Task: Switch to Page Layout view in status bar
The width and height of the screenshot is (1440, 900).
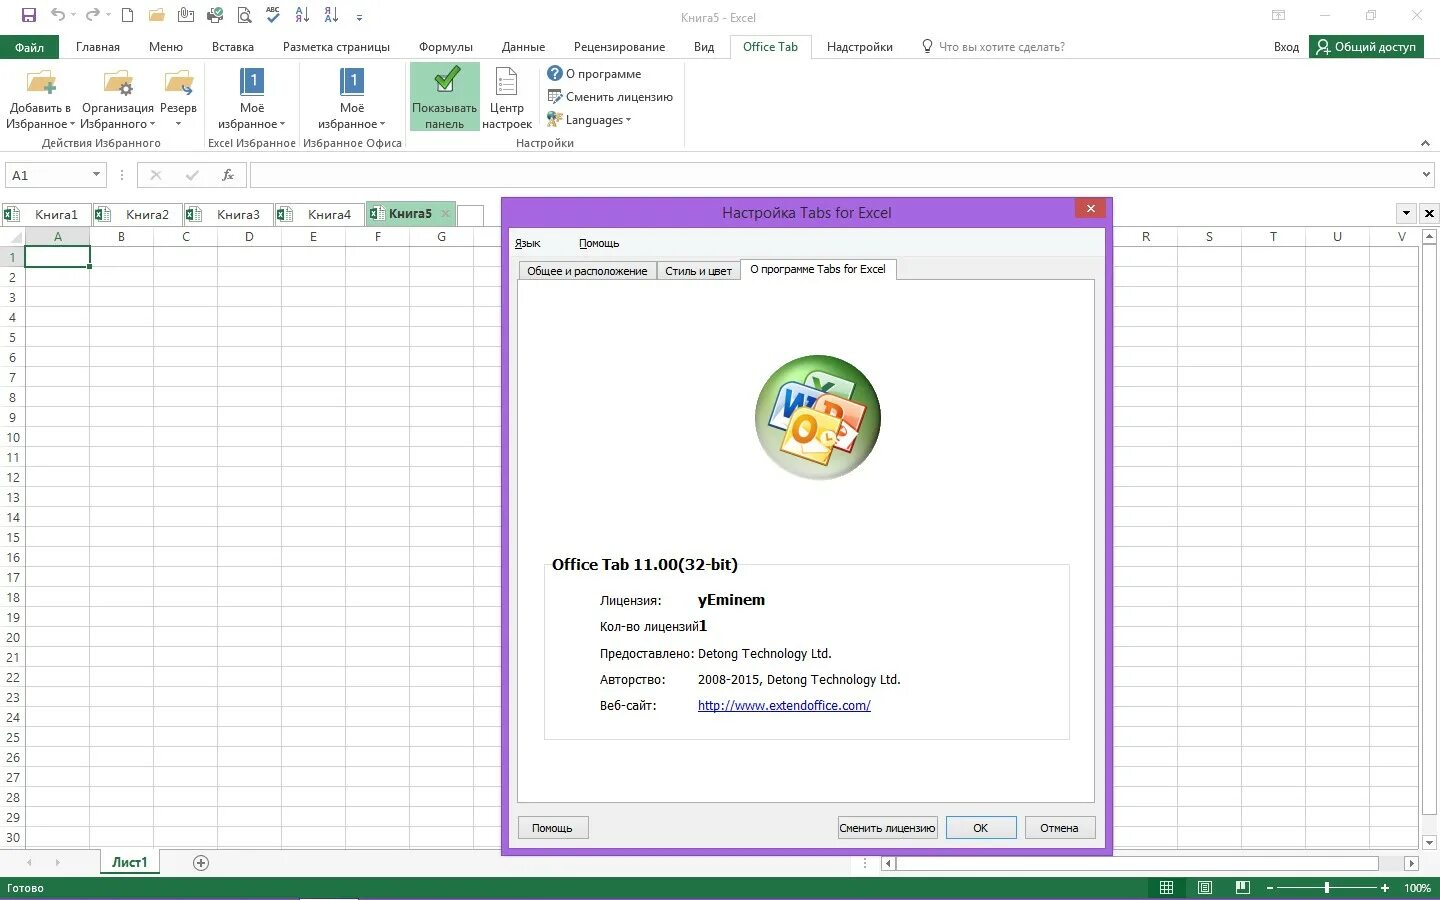Action: 1205,888
